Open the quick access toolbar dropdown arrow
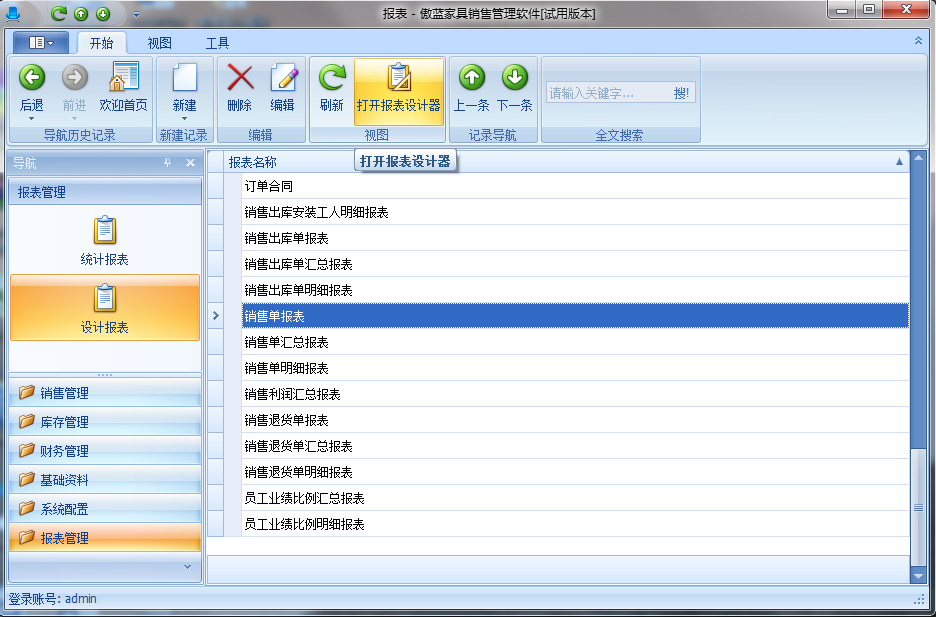Image resolution: width=936 pixels, height=617 pixels. [x=136, y=14]
